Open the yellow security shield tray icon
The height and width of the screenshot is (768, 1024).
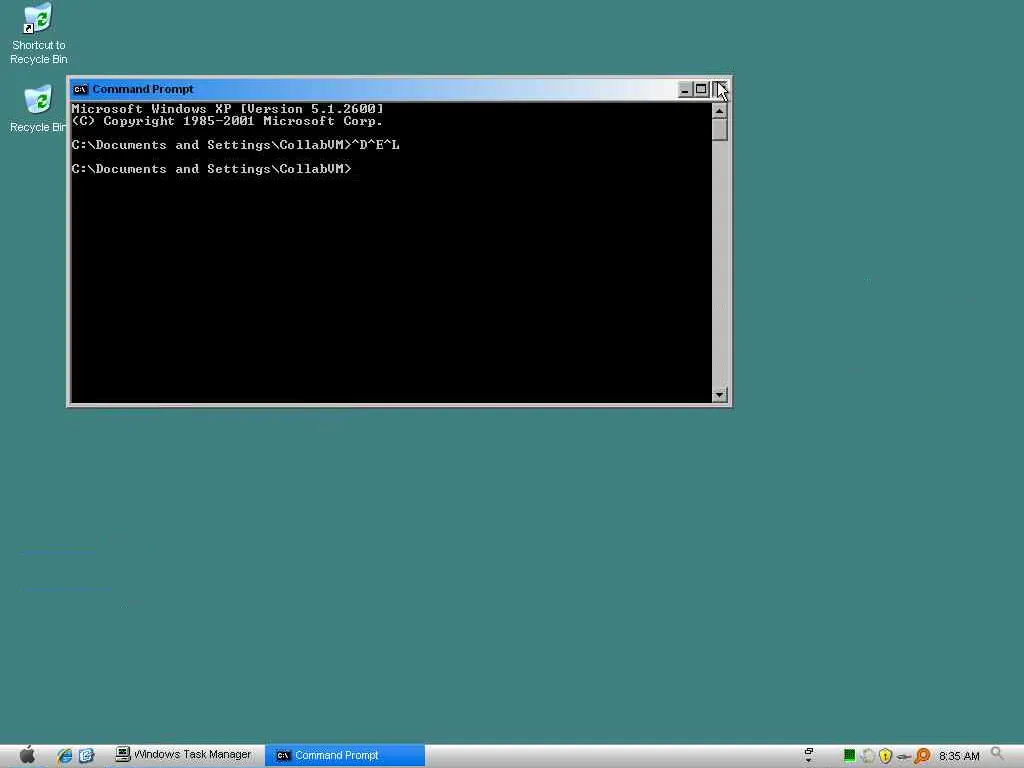tap(885, 756)
